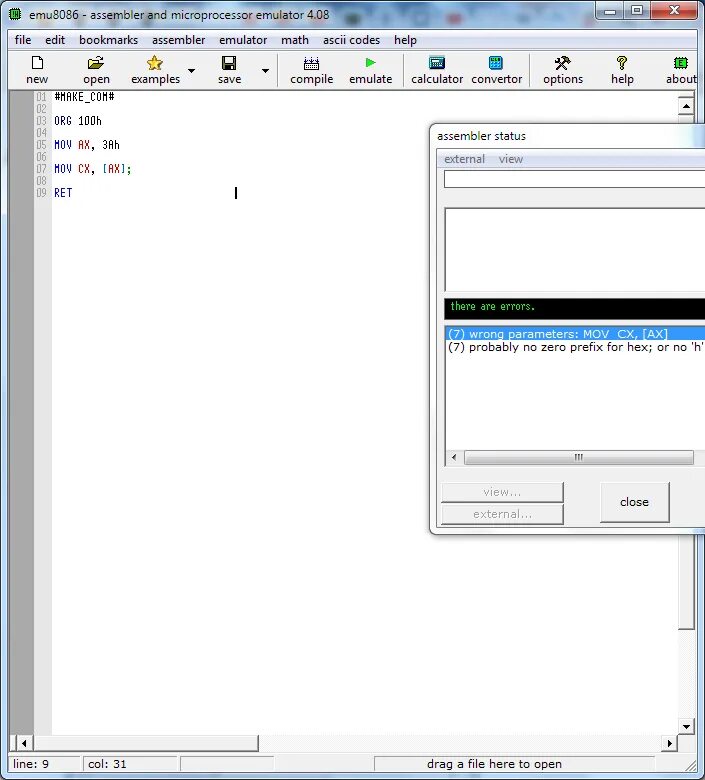Click the editor vertical scrollbar thumb

click(x=686, y=372)
